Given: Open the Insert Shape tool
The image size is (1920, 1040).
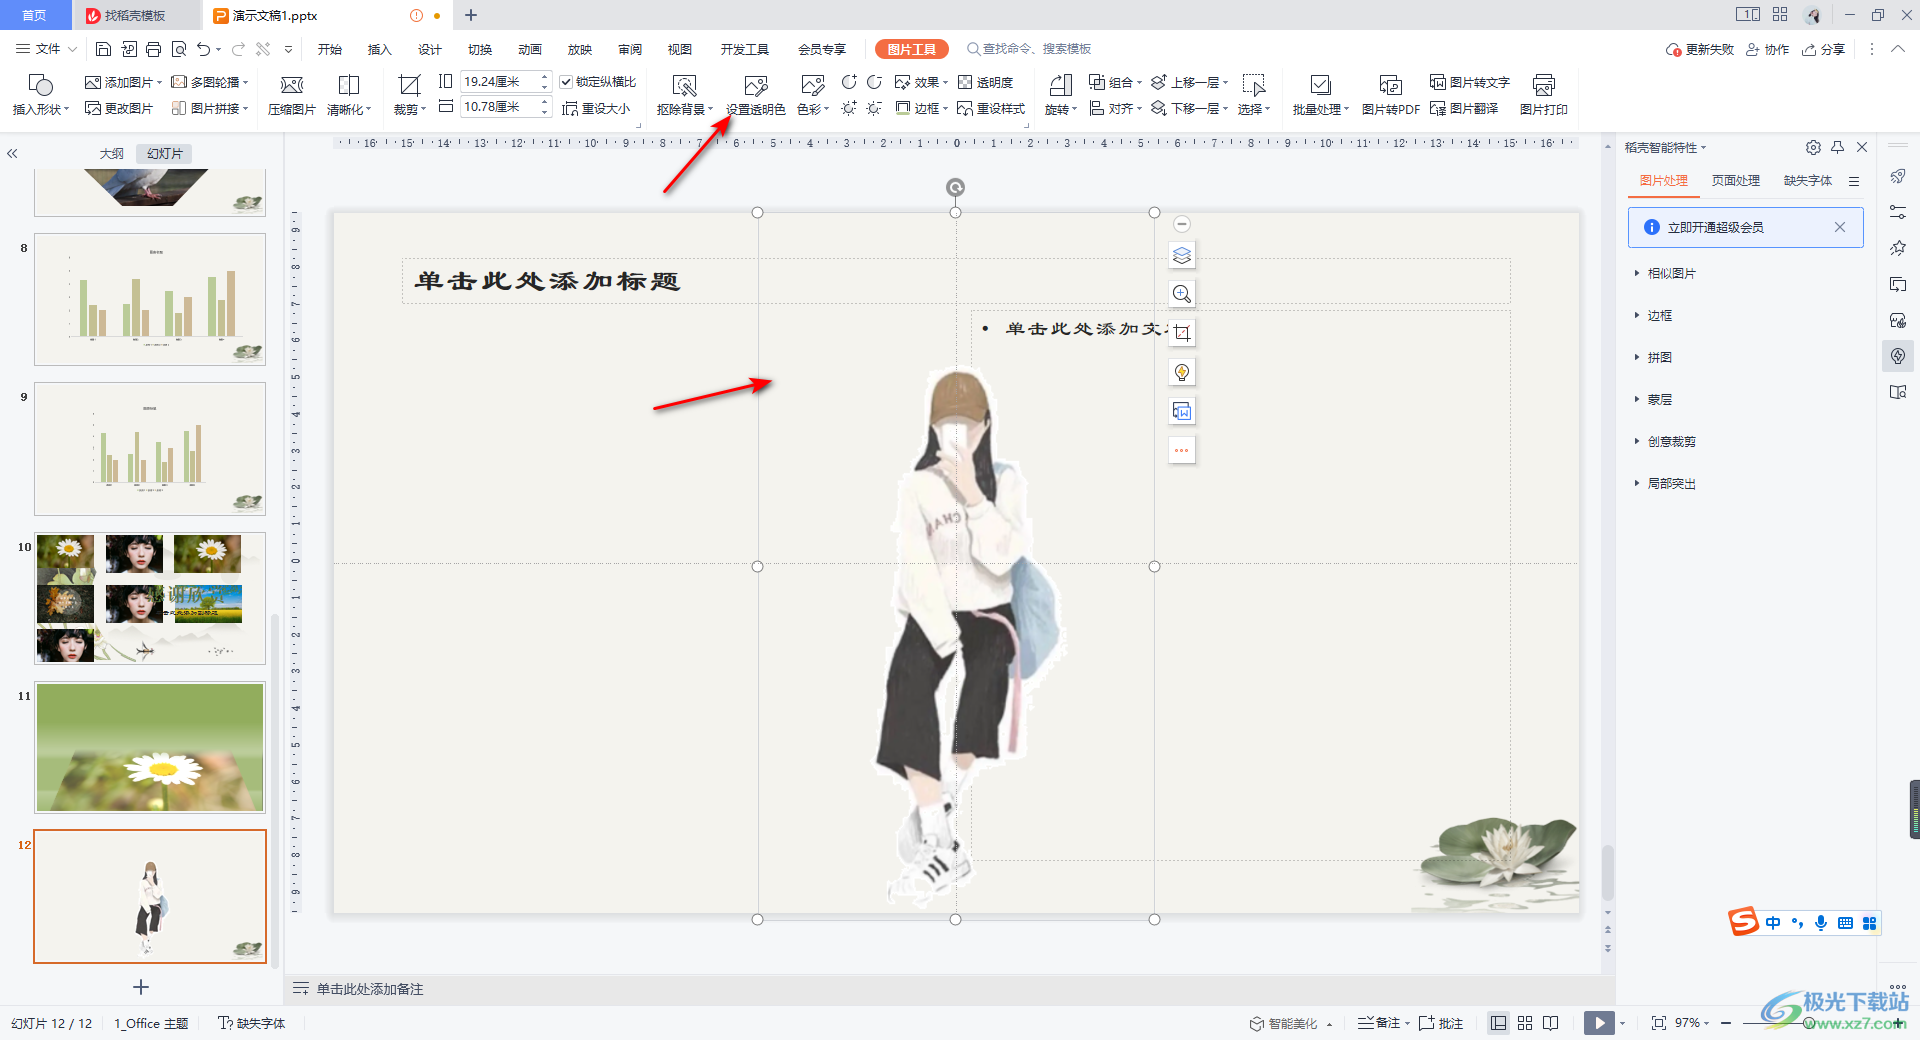Looking at the screenshot, I should [40, 95].
